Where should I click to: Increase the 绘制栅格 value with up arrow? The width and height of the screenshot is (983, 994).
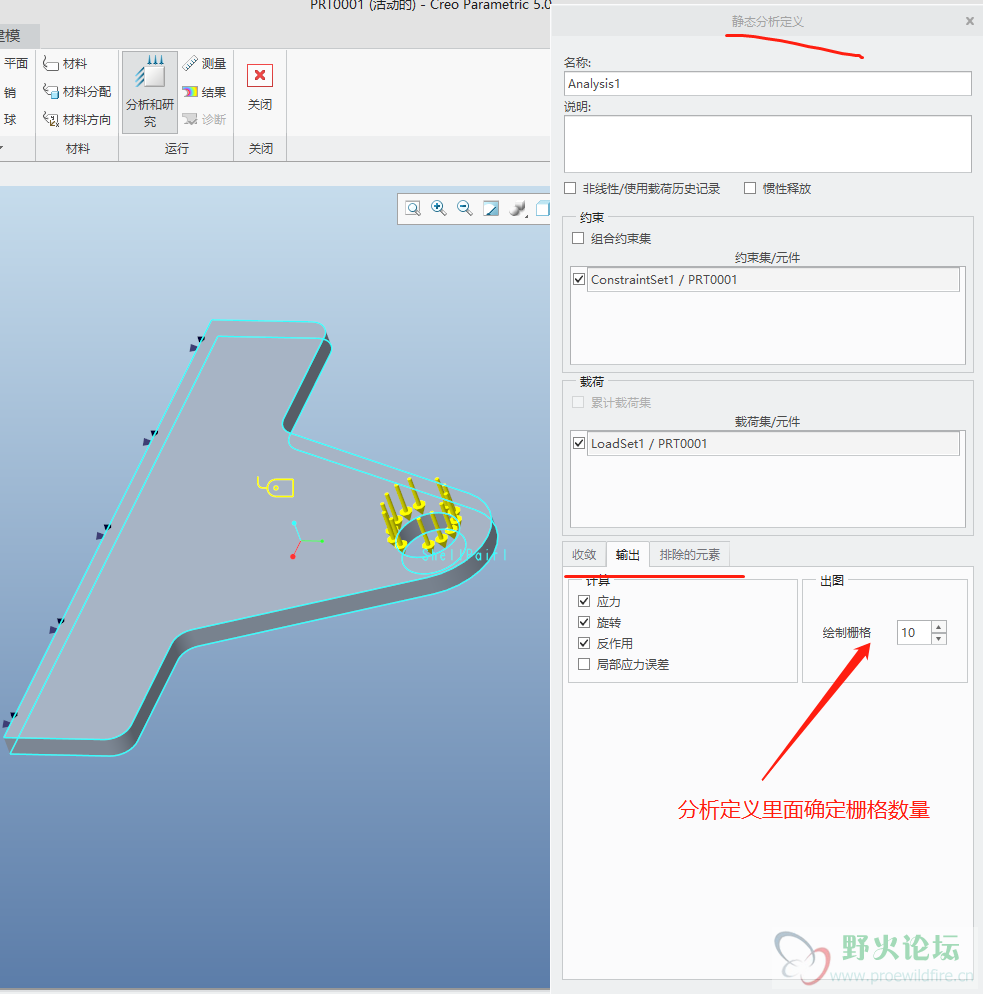click(939, 626)
